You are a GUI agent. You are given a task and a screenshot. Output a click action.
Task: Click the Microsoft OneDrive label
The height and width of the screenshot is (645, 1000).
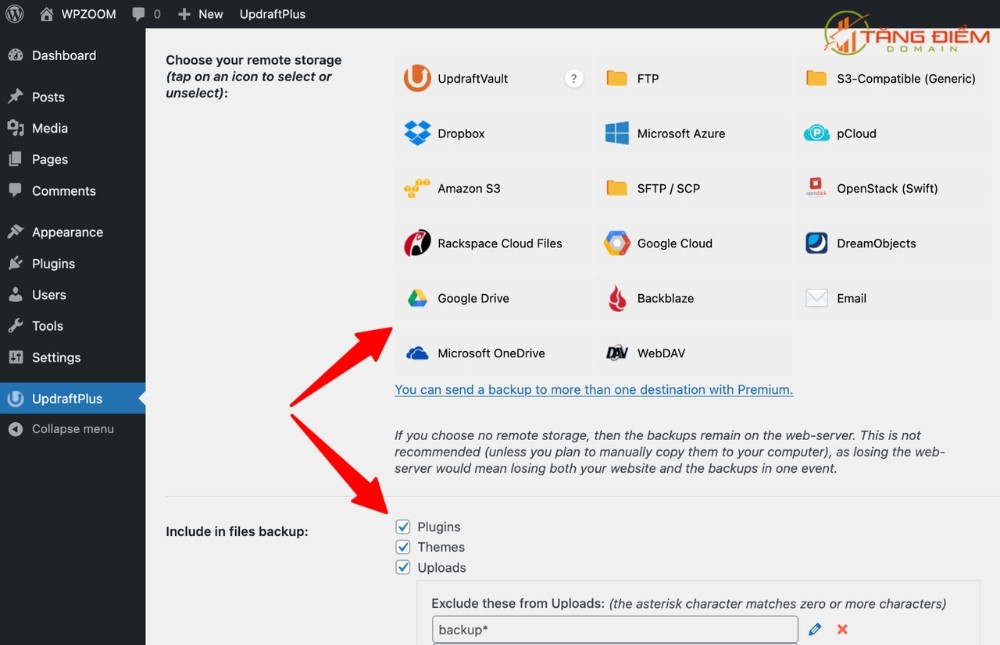pos(491,353)
